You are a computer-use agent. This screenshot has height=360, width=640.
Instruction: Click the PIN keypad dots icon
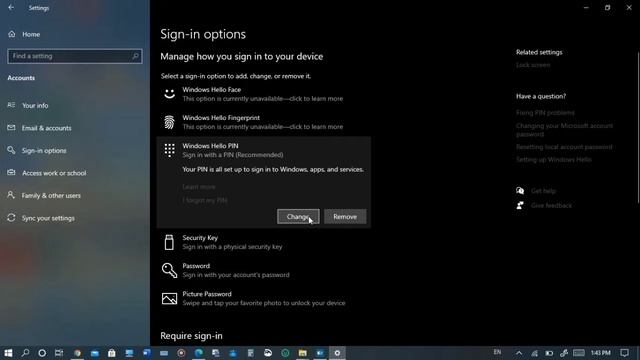[x=169, y=150]
